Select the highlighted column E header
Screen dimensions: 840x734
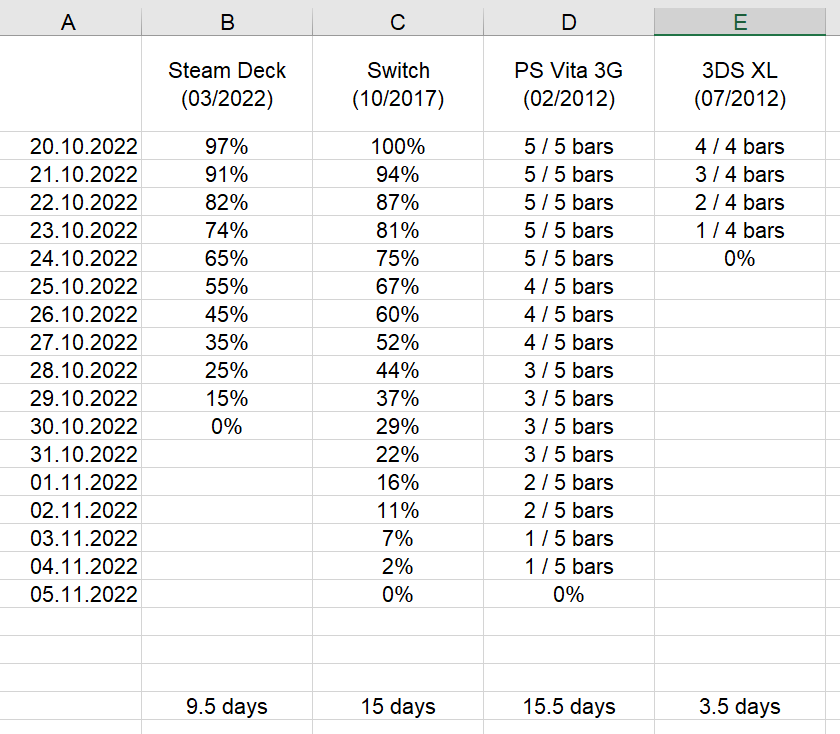coord(740,22)
